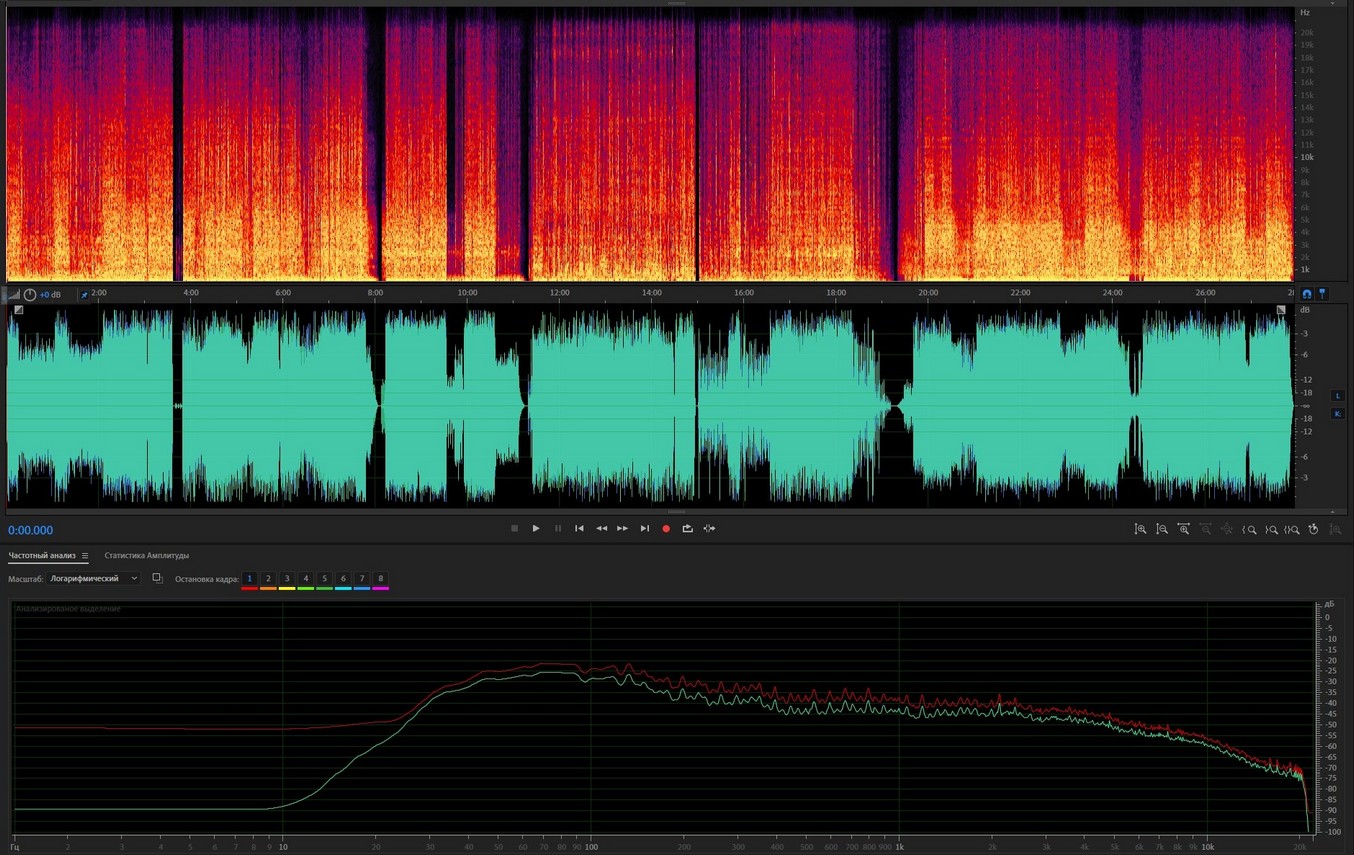Toggle the loop playback button
This screenshot has height=855, width=1354.
[x=688, y=528]
